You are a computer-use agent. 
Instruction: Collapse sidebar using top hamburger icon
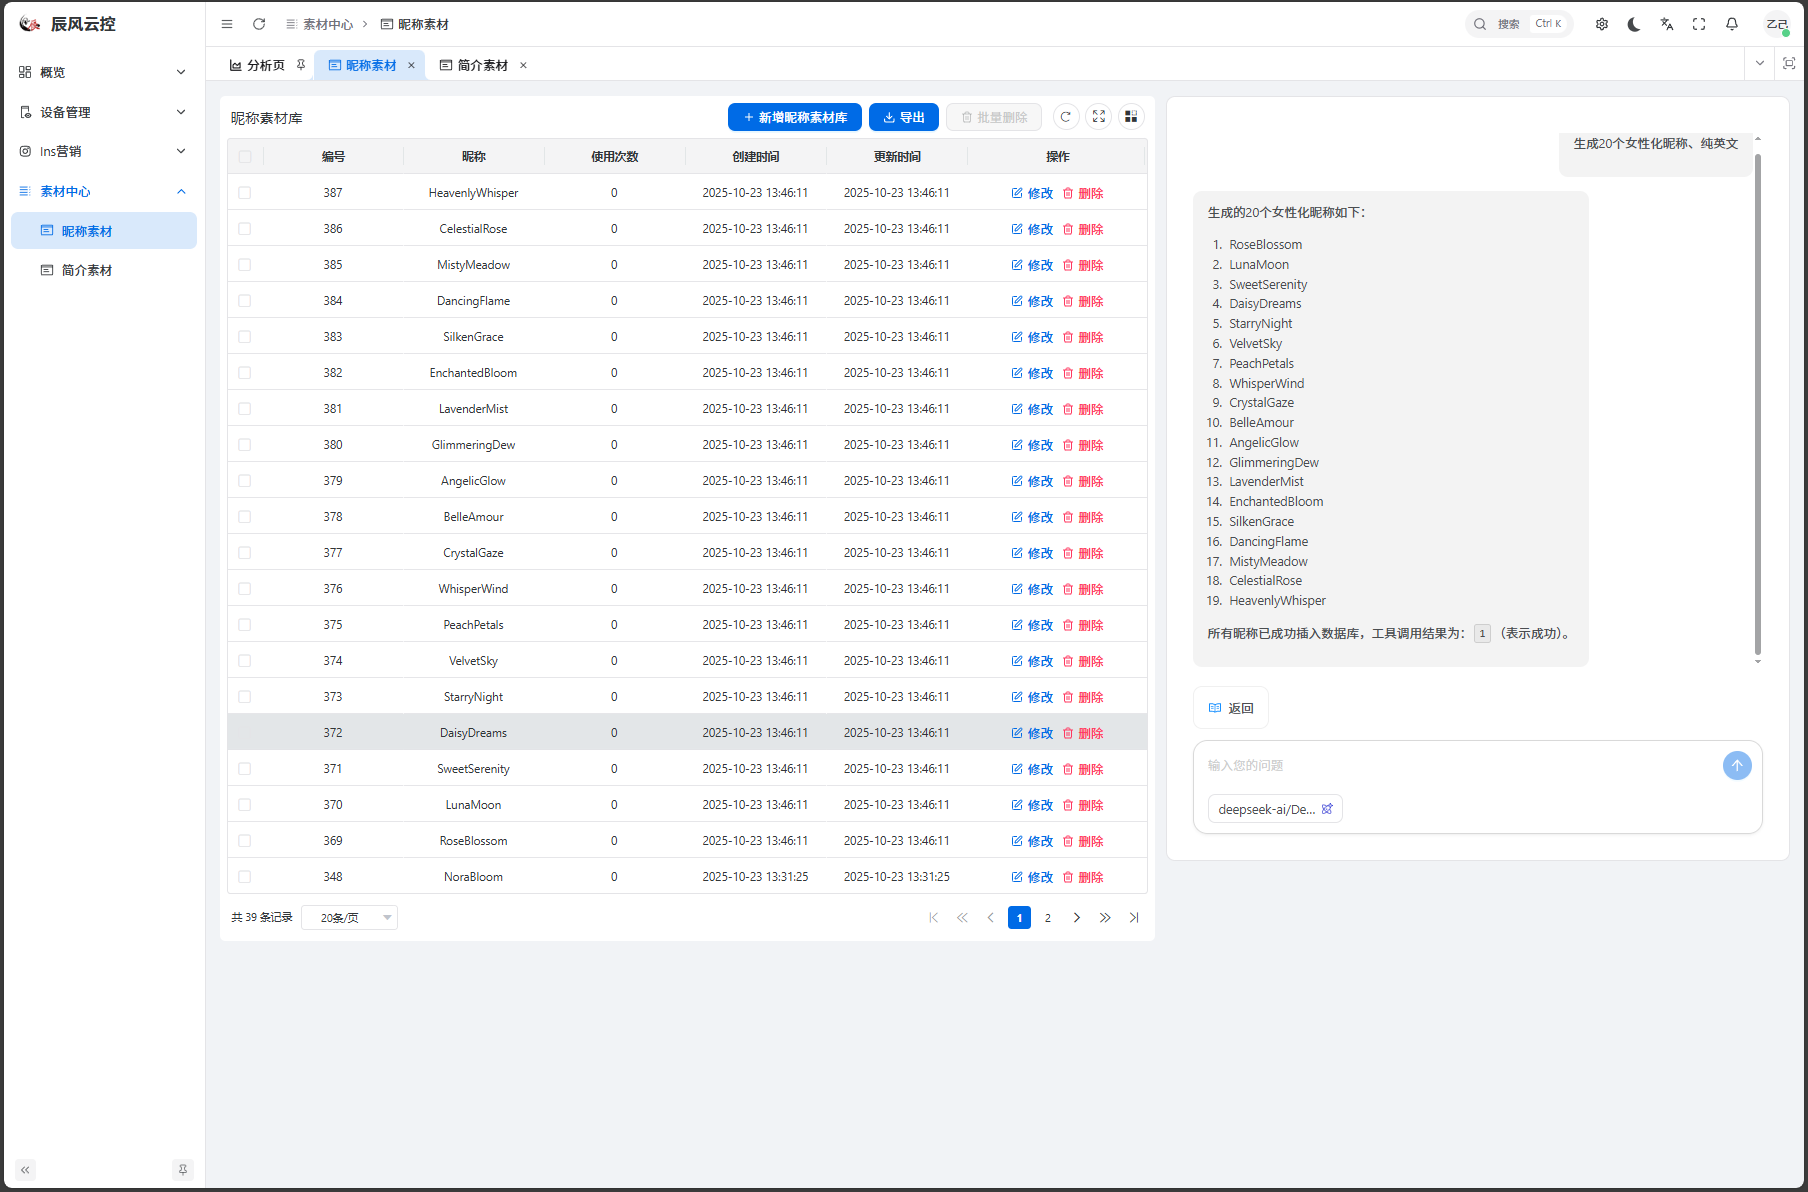pos(227,24)
